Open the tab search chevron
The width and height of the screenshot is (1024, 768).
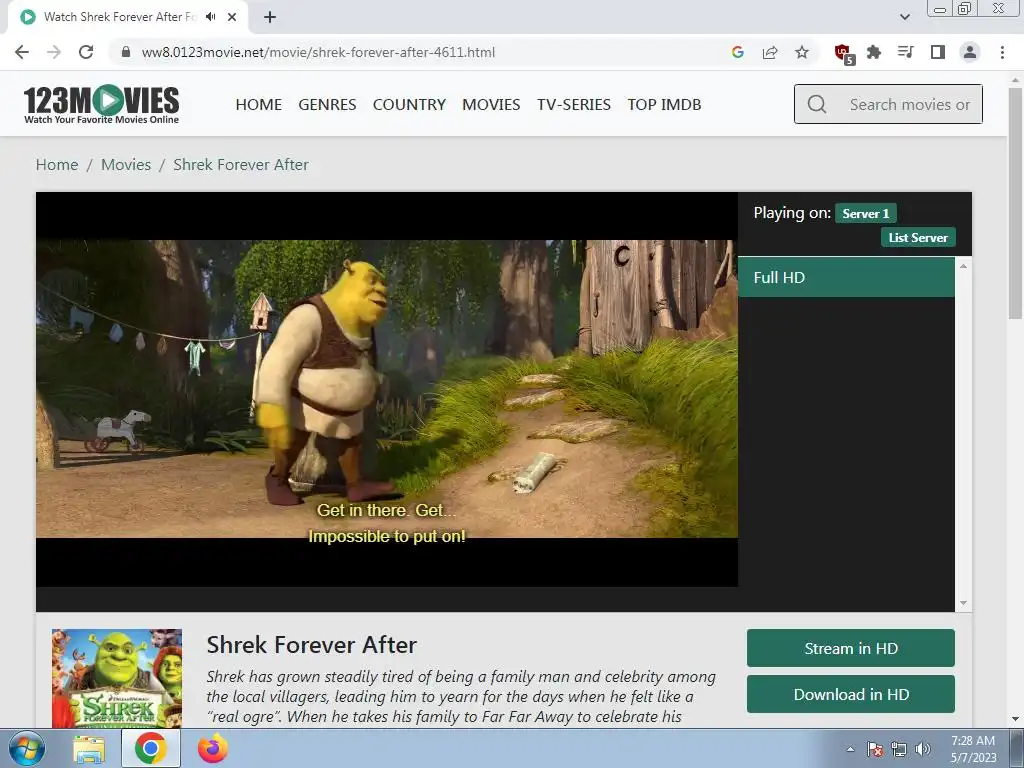(904, 17)
